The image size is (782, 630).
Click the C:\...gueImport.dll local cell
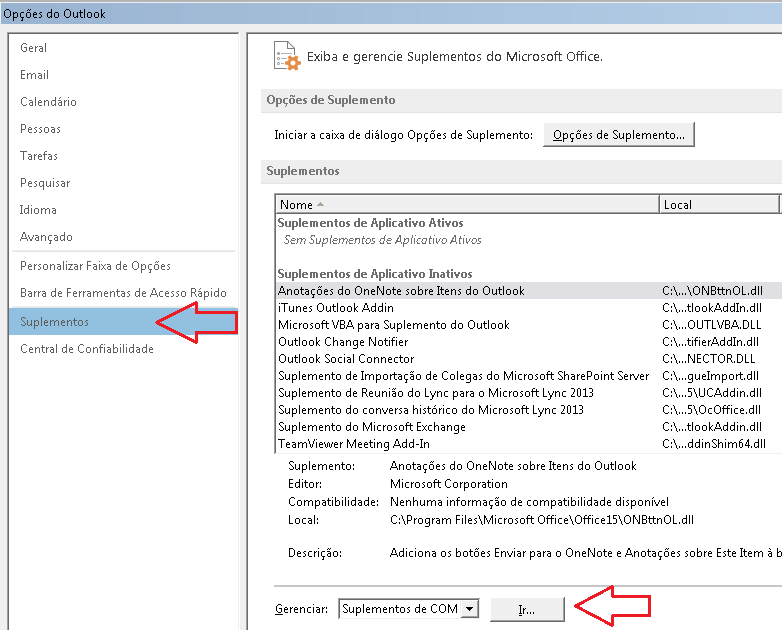[711, 376]
